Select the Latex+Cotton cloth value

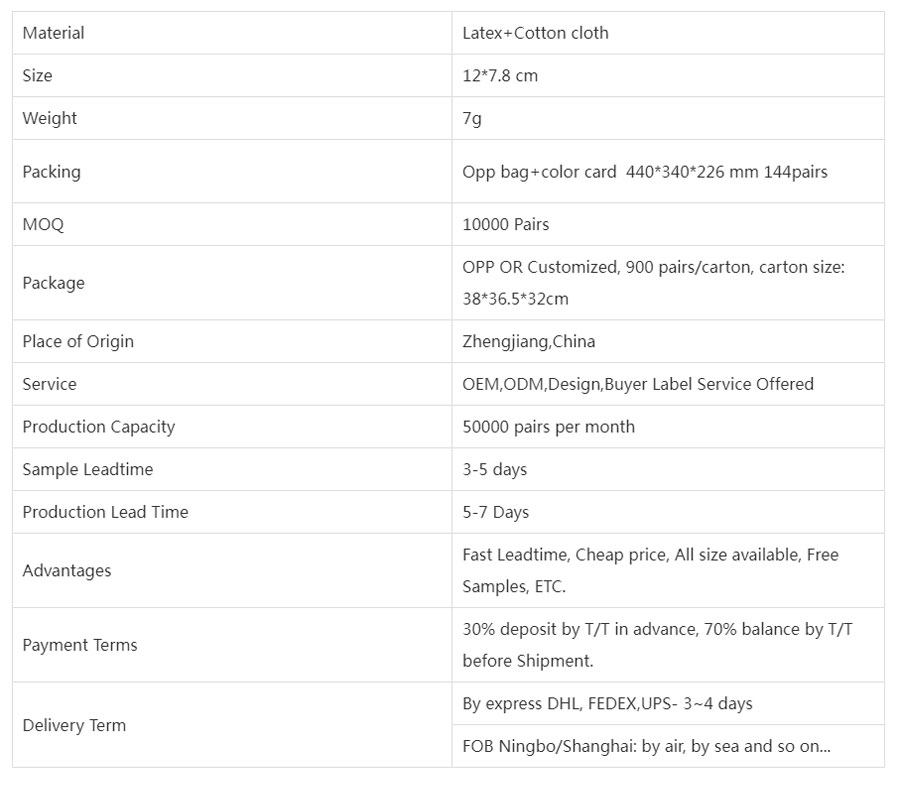[x=535, y=33]
